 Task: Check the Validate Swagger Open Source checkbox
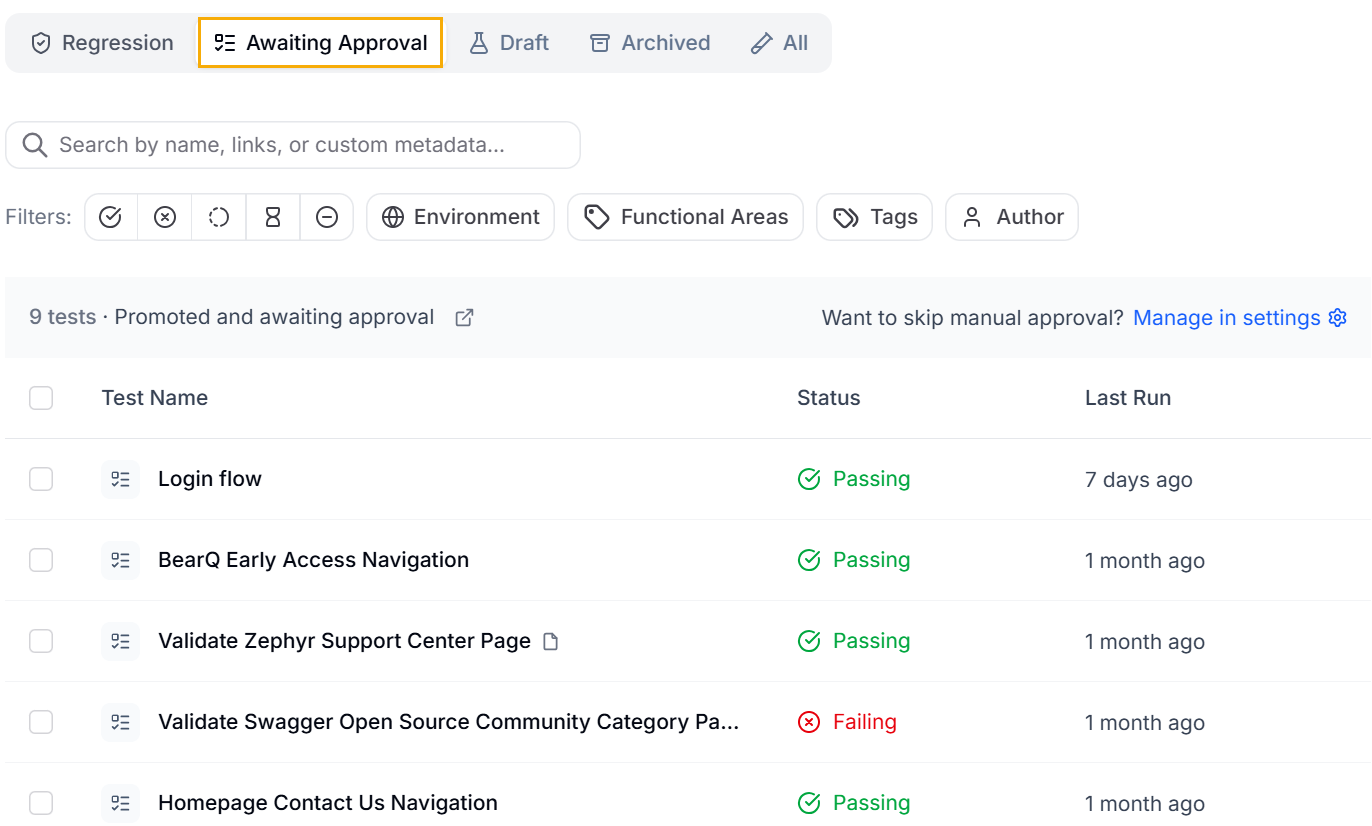coord(41,722)
